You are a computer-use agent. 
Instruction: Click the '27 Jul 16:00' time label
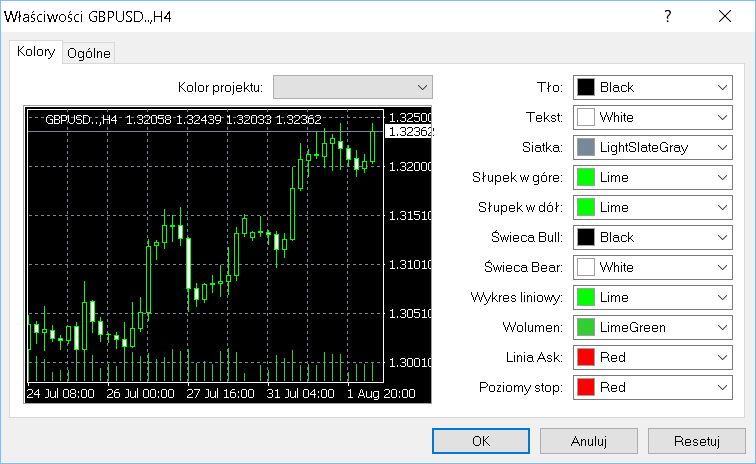pyautogui.click(x=220, y=394)
